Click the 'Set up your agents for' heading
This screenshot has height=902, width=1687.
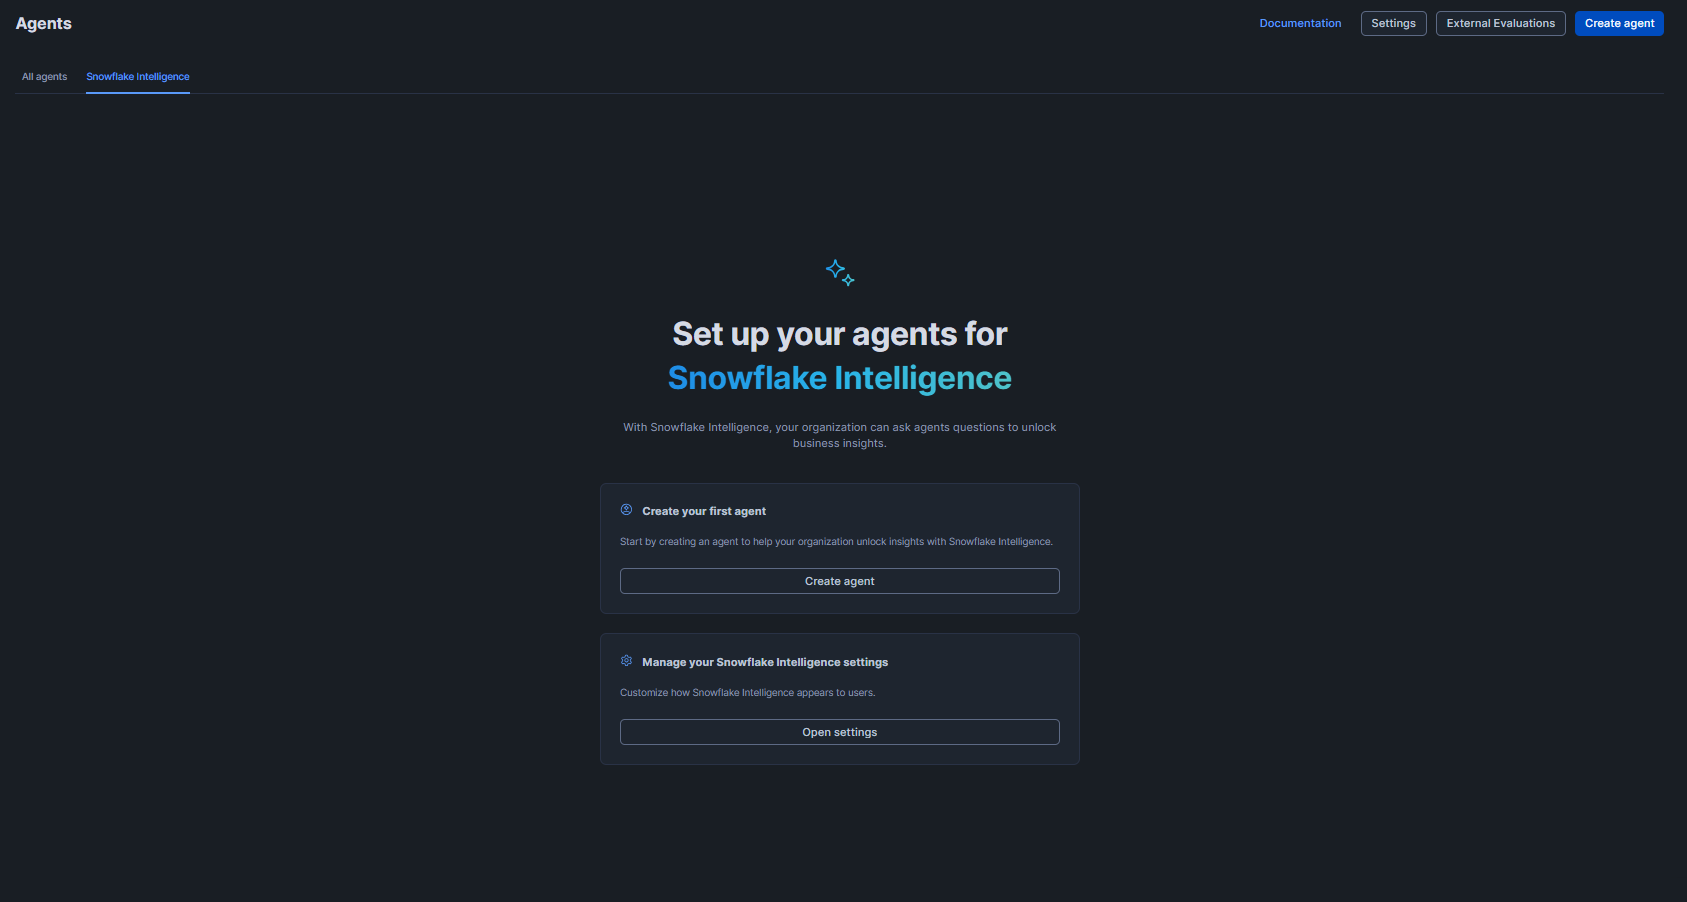tap(839, 334)
